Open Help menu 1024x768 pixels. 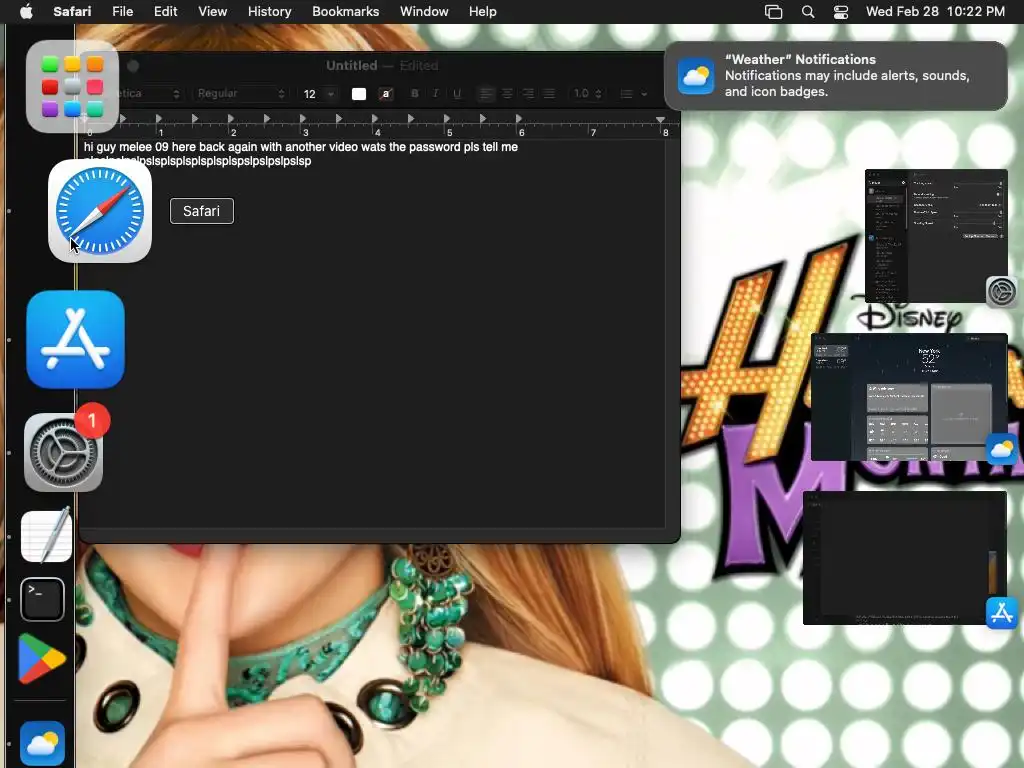[x=483, y=12]
